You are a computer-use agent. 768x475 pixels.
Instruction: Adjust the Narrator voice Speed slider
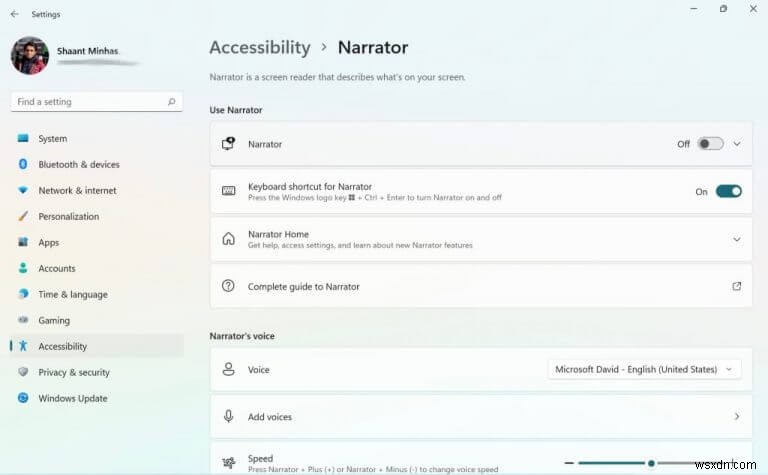(x=651, y=463)
